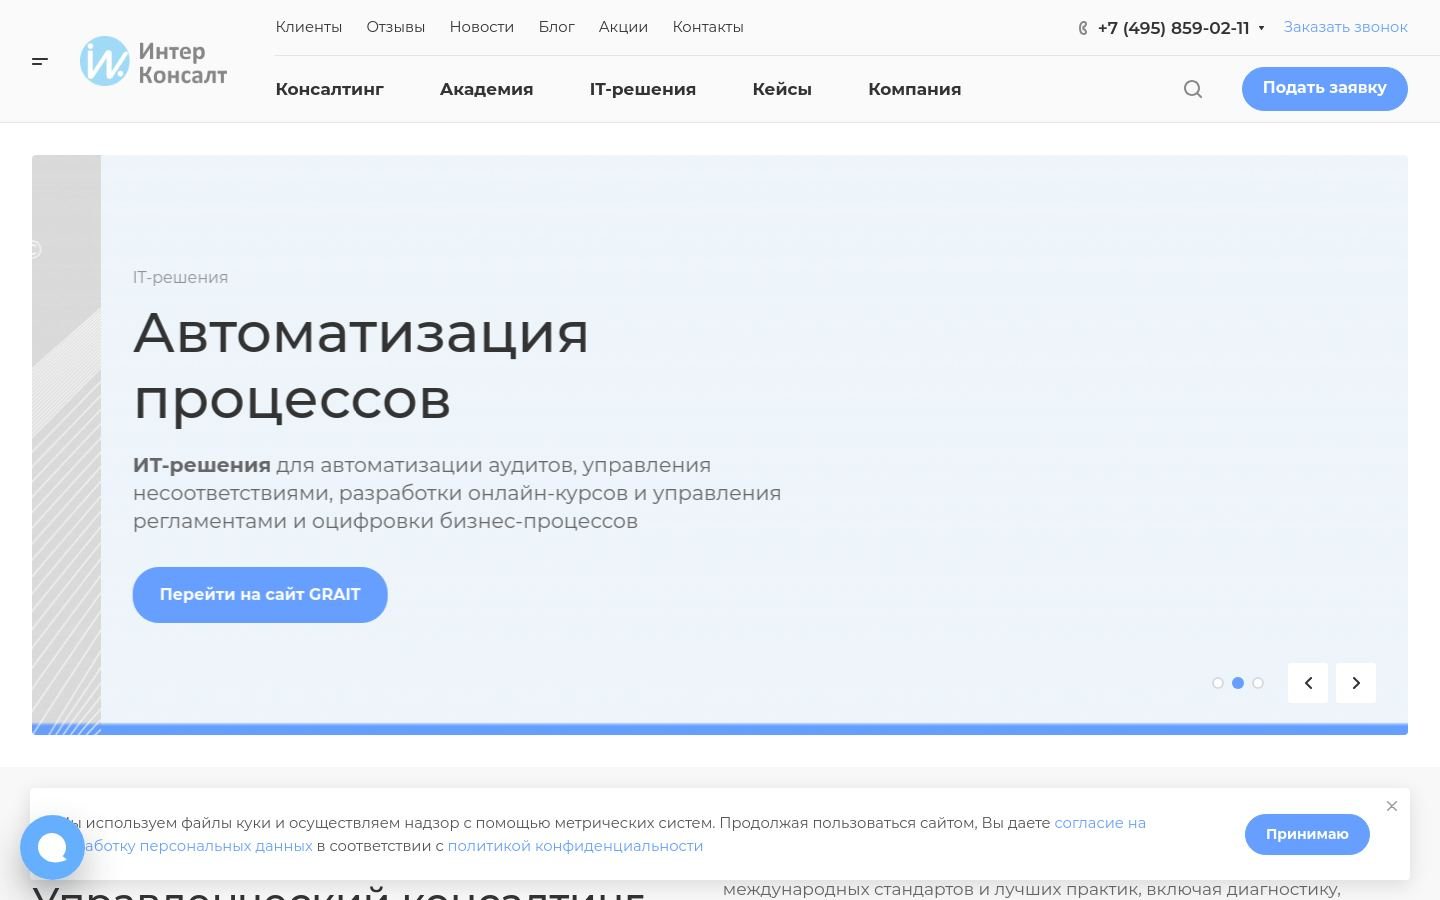Viewport: 1440px width, 900px height.
Task: Open the Академия menu
Action: (x=487, y=89)
